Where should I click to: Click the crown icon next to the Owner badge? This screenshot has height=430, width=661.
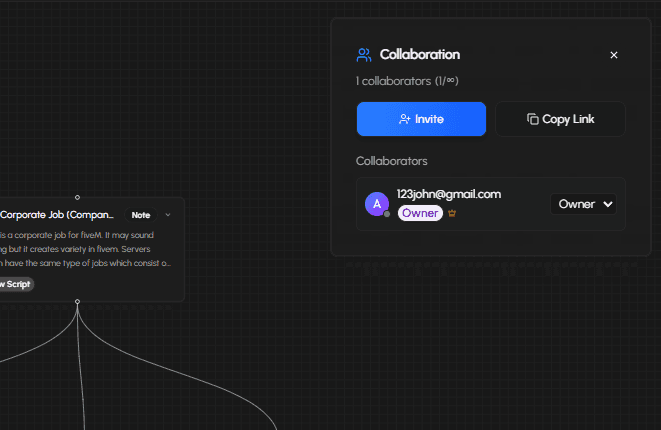(452, 213)
